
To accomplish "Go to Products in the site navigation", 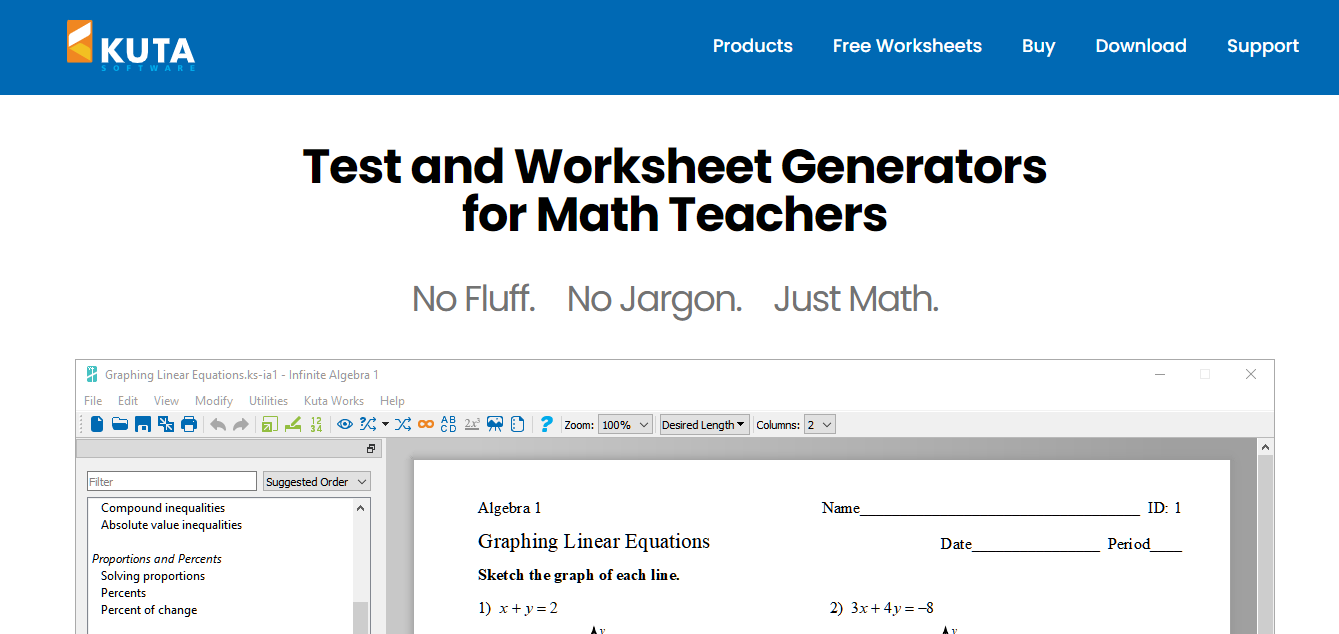I will pyautogui.click(x=753, y=46).
